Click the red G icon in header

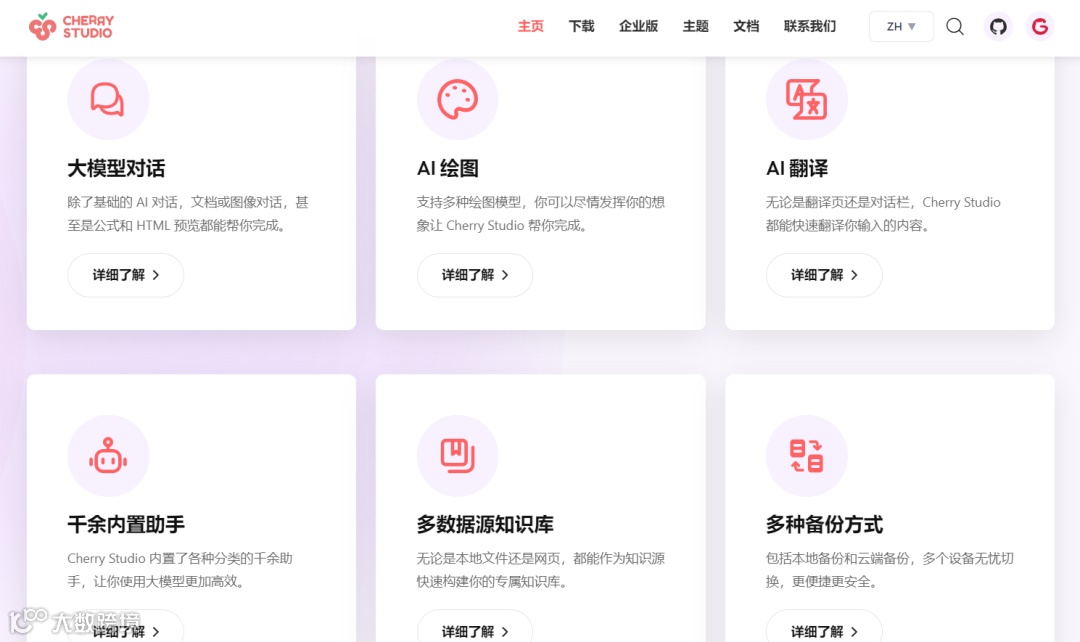(x=1039, y=27)
